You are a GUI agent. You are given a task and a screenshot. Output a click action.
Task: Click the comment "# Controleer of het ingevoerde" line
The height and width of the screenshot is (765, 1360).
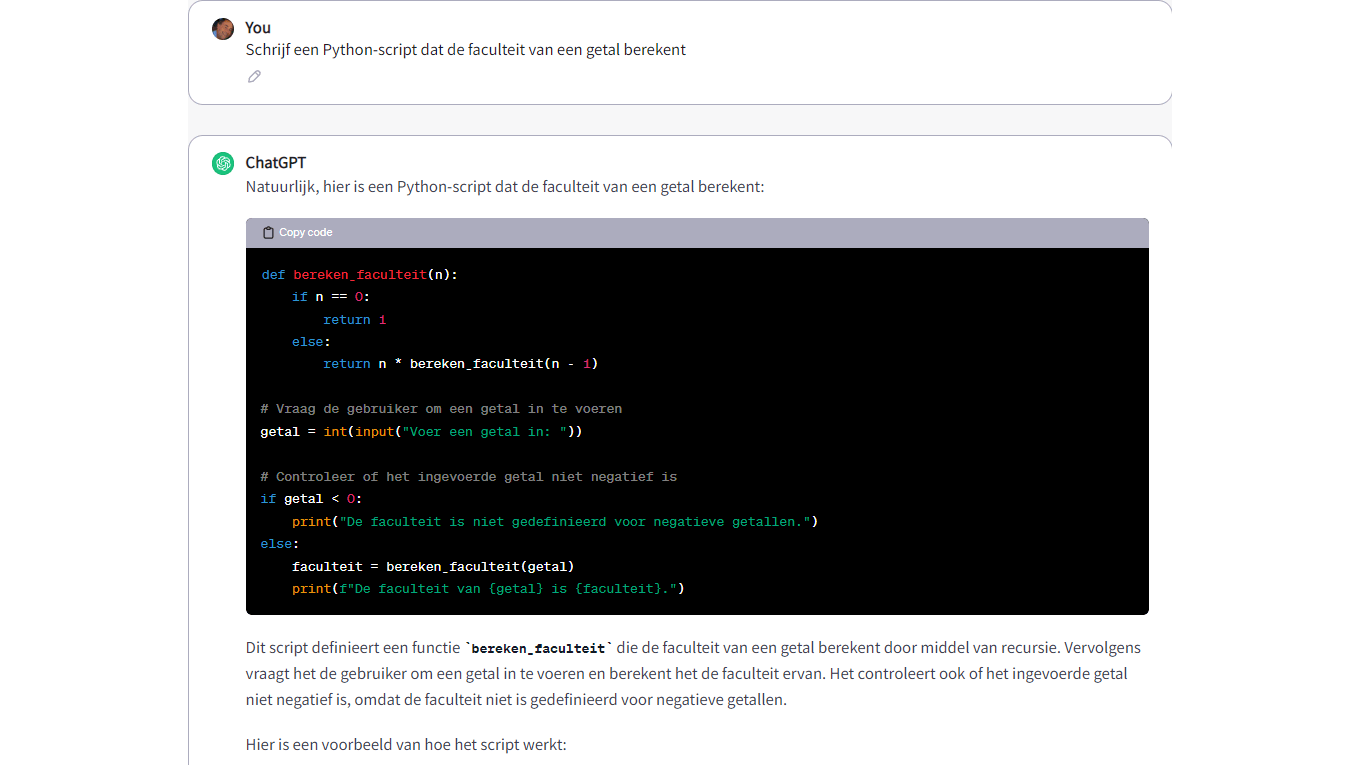(468, 477)
